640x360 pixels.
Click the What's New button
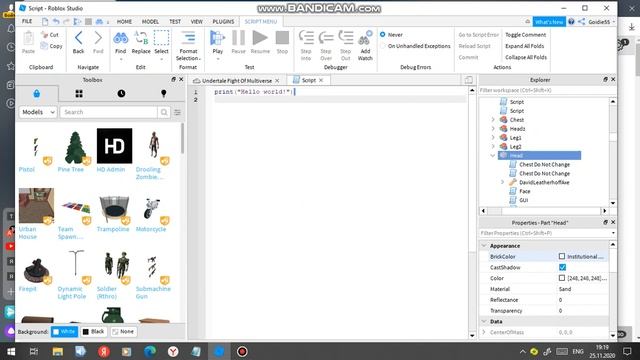pos(549,22)
